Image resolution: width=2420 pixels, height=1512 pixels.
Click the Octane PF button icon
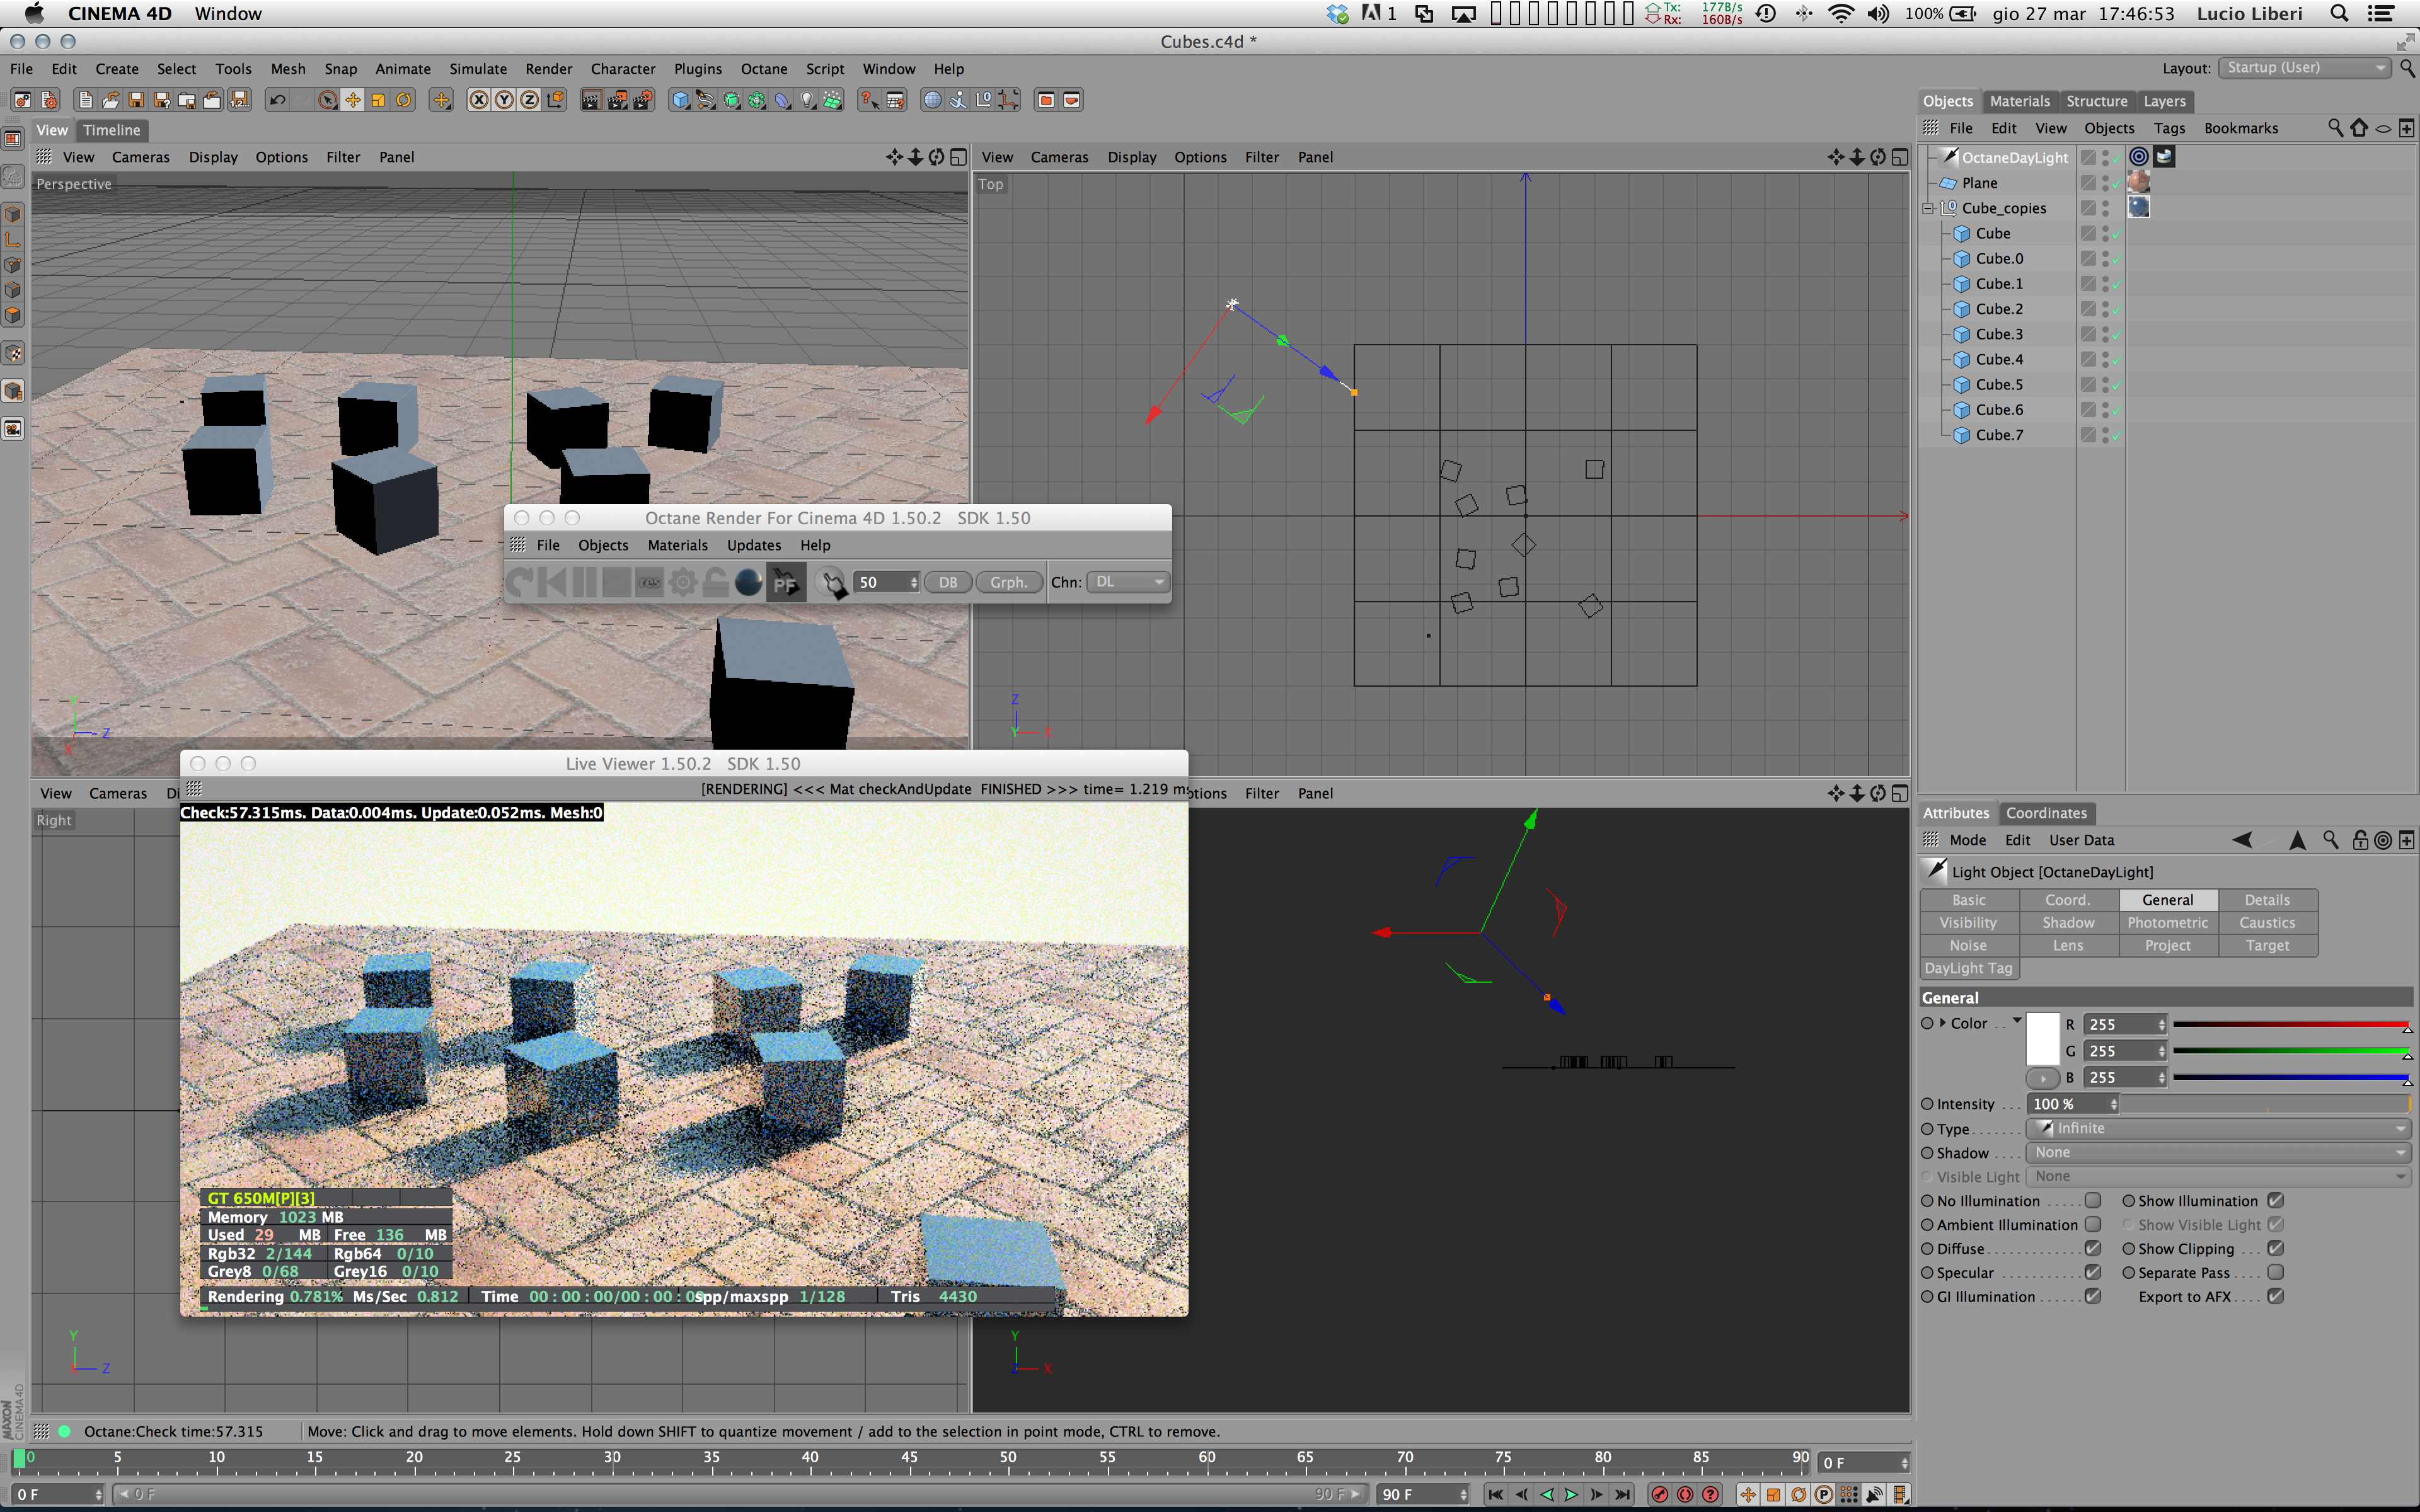(x=785, y=582)
